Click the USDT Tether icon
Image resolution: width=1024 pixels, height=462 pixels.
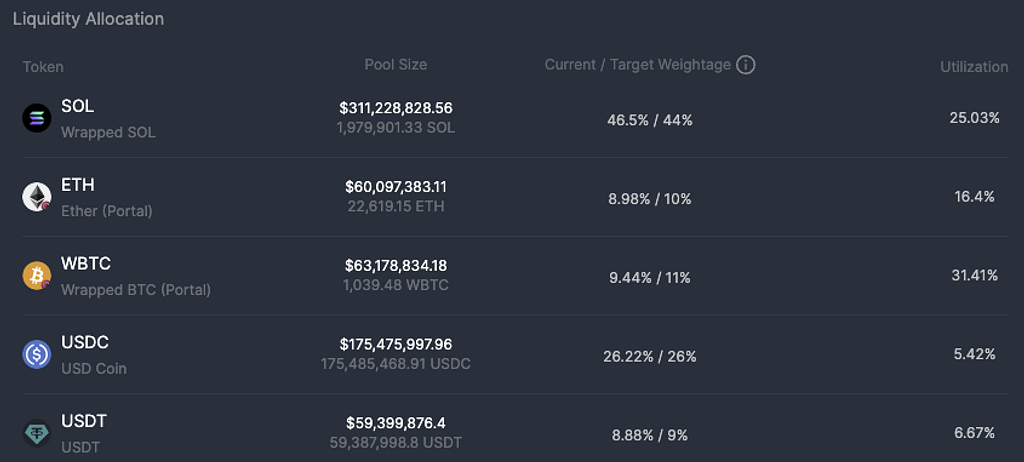[37, 433]
